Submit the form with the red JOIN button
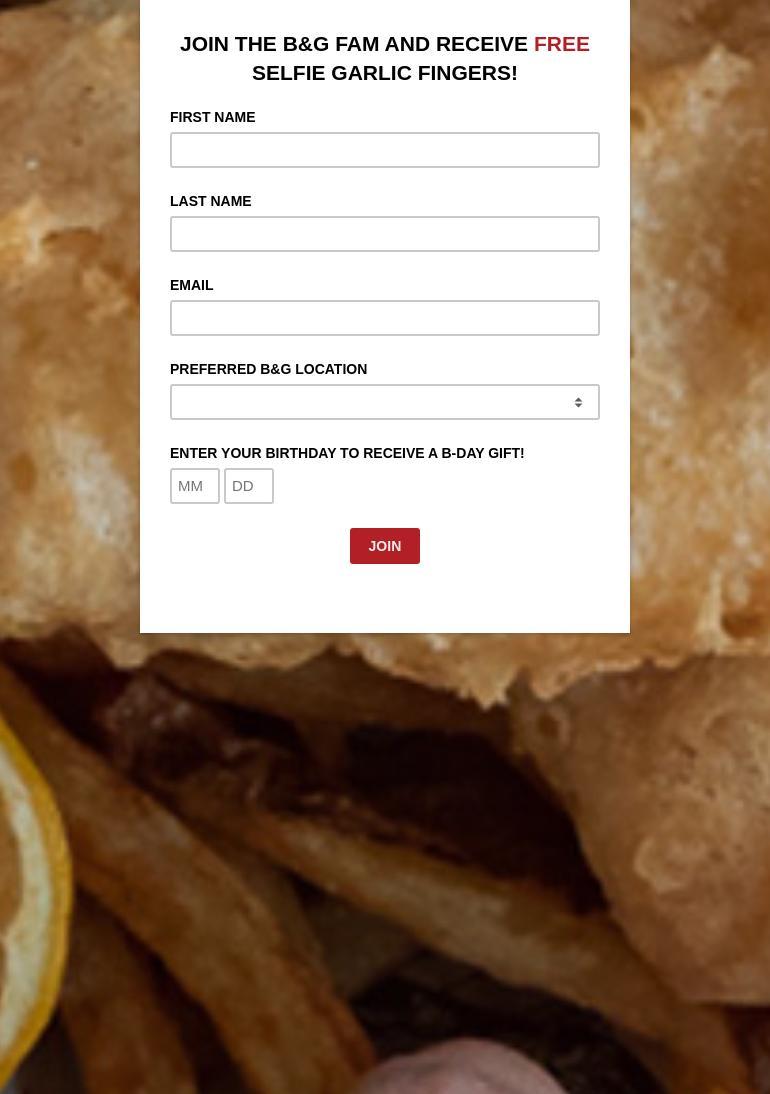770x1094 pixels. pos(385,546)
